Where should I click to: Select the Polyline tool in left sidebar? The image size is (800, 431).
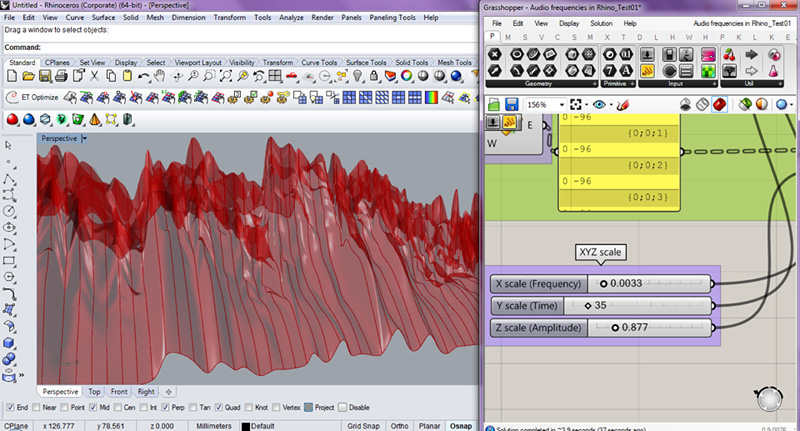(x=9, y=179)
